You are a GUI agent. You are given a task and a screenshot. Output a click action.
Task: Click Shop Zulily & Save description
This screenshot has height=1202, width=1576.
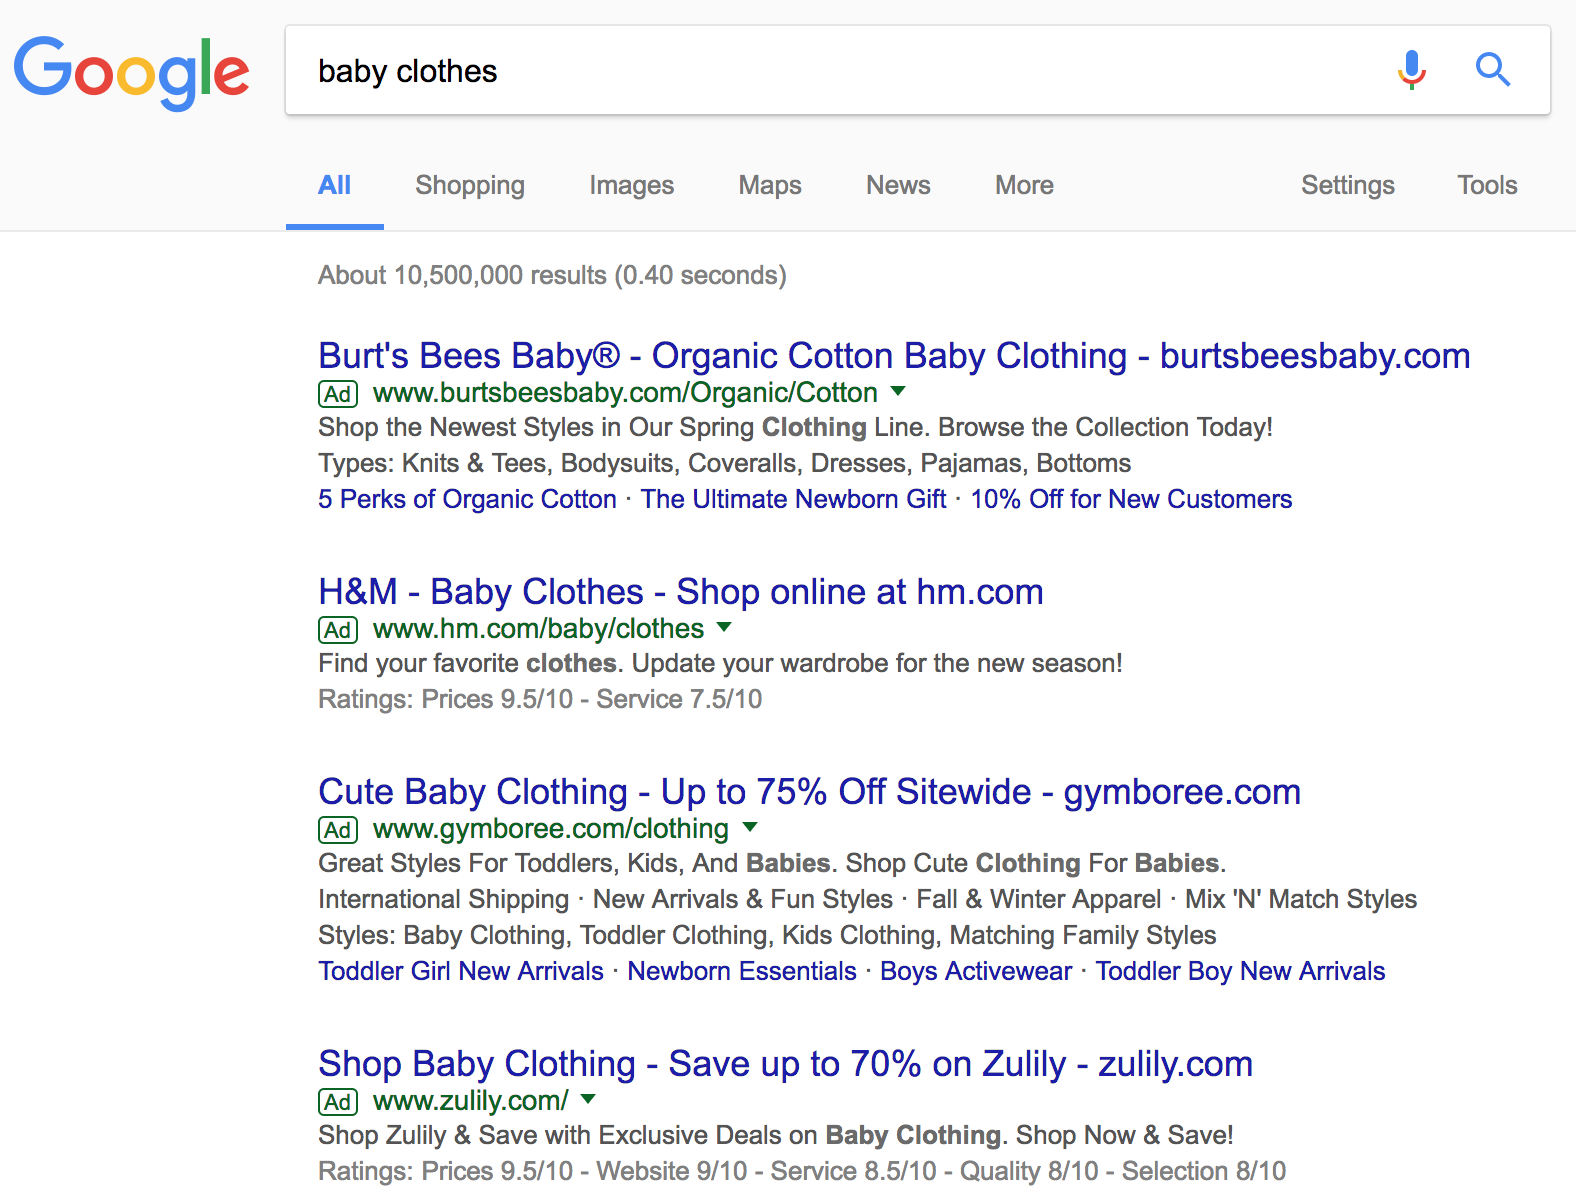tap(775, 1135)
